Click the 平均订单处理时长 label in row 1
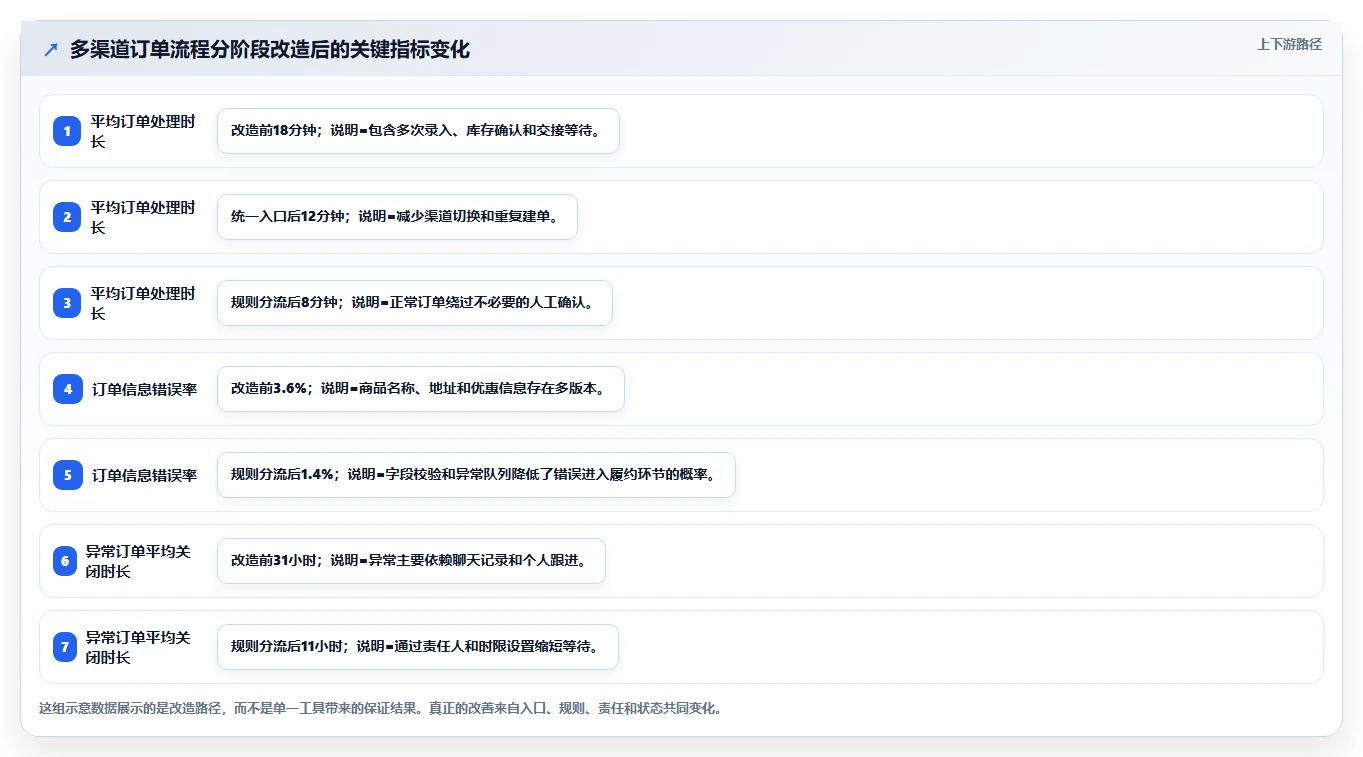This screenshot has height=757, width=1363. coord(143,131)
